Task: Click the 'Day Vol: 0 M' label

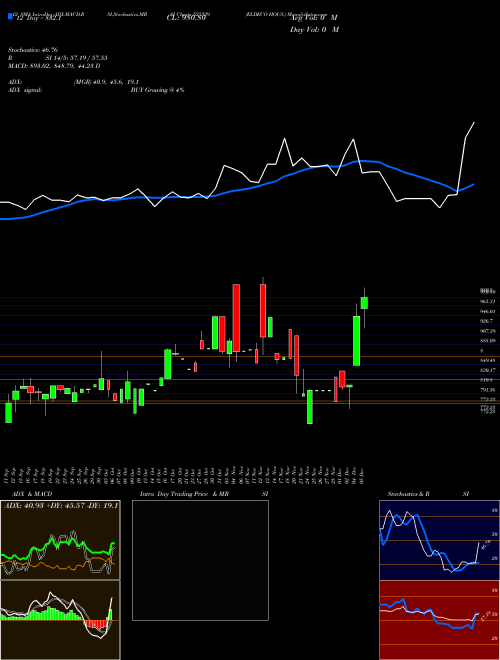Action: pos(314,29)
